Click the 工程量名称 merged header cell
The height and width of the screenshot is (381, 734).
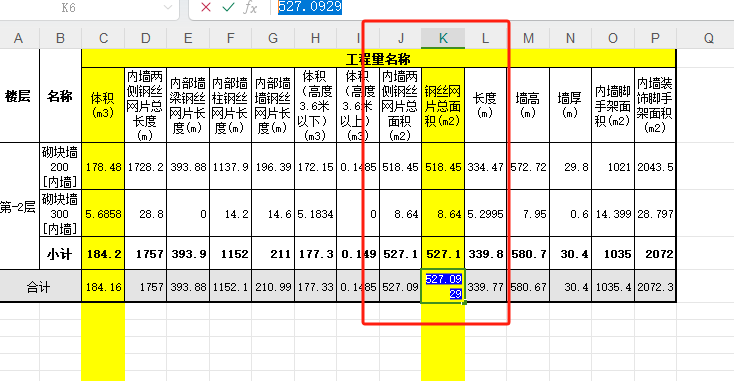point(378,59)
